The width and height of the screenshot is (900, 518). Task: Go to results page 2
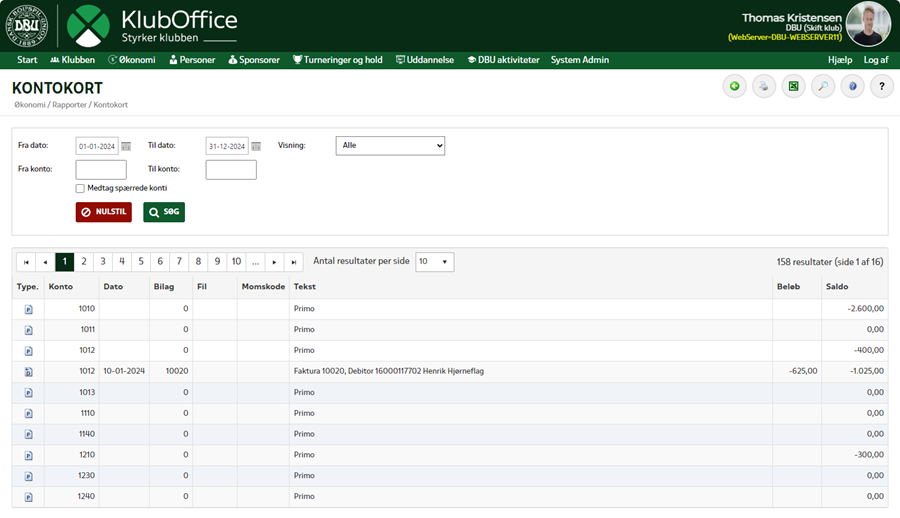tap(84, 262)
